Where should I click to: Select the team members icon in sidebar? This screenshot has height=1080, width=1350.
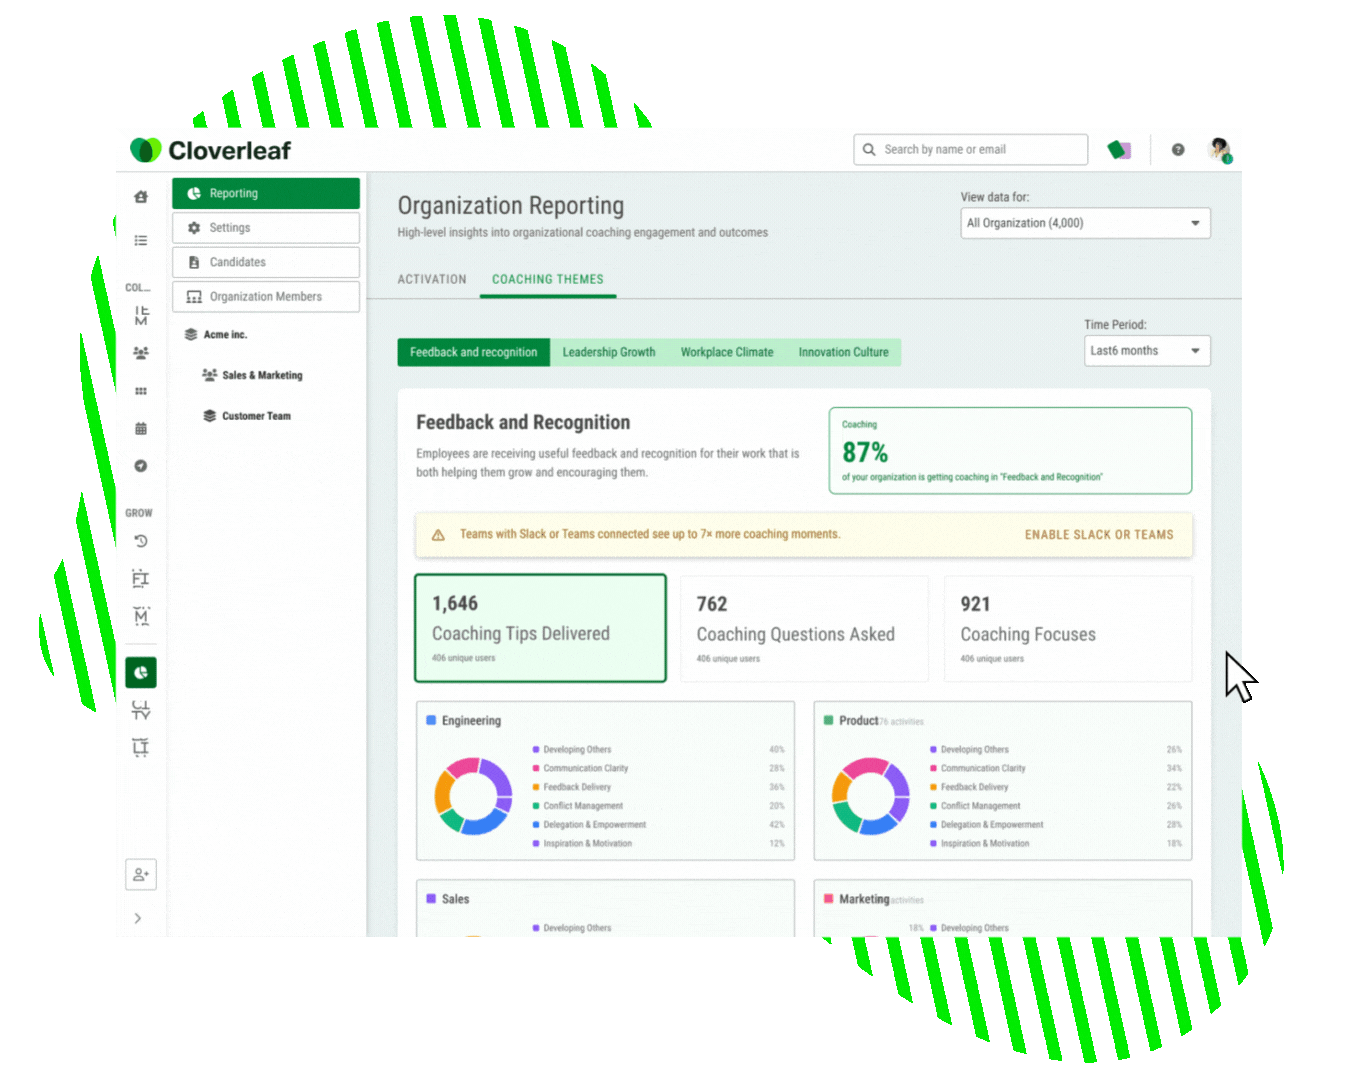point(140,352)
